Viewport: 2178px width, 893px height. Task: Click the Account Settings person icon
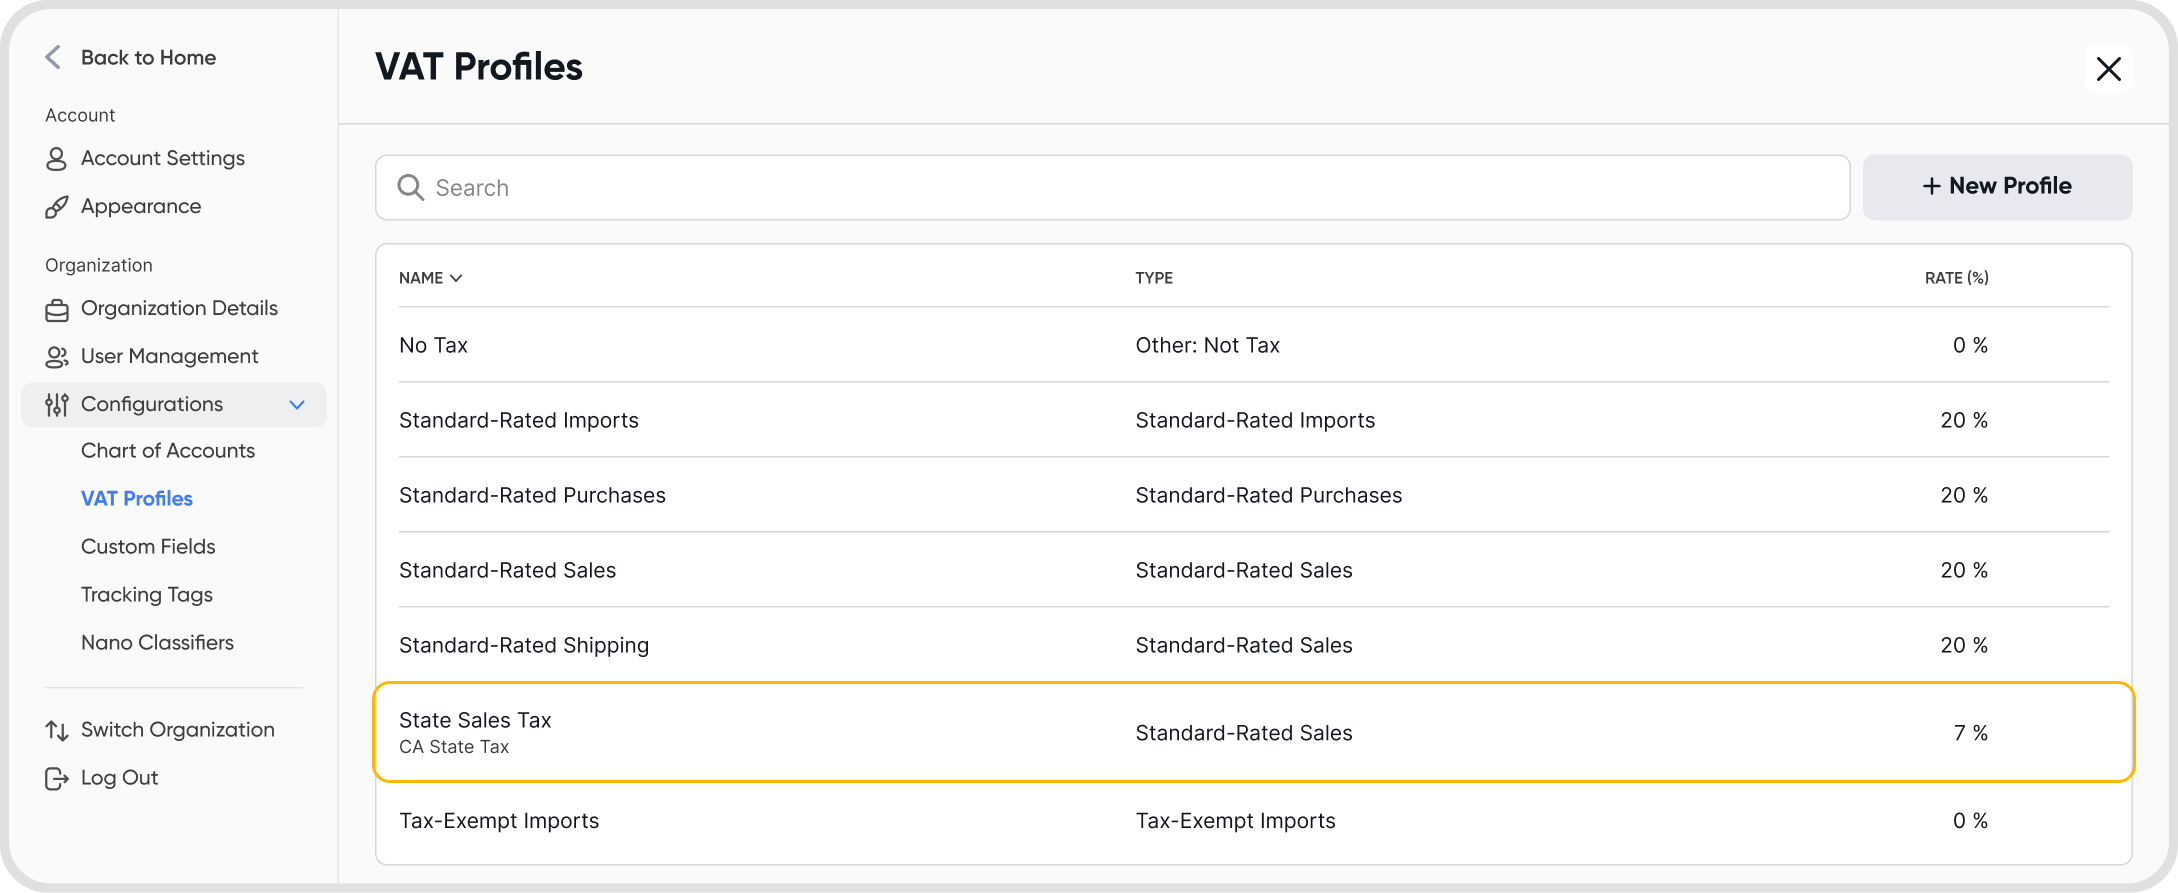click(56, 159)
